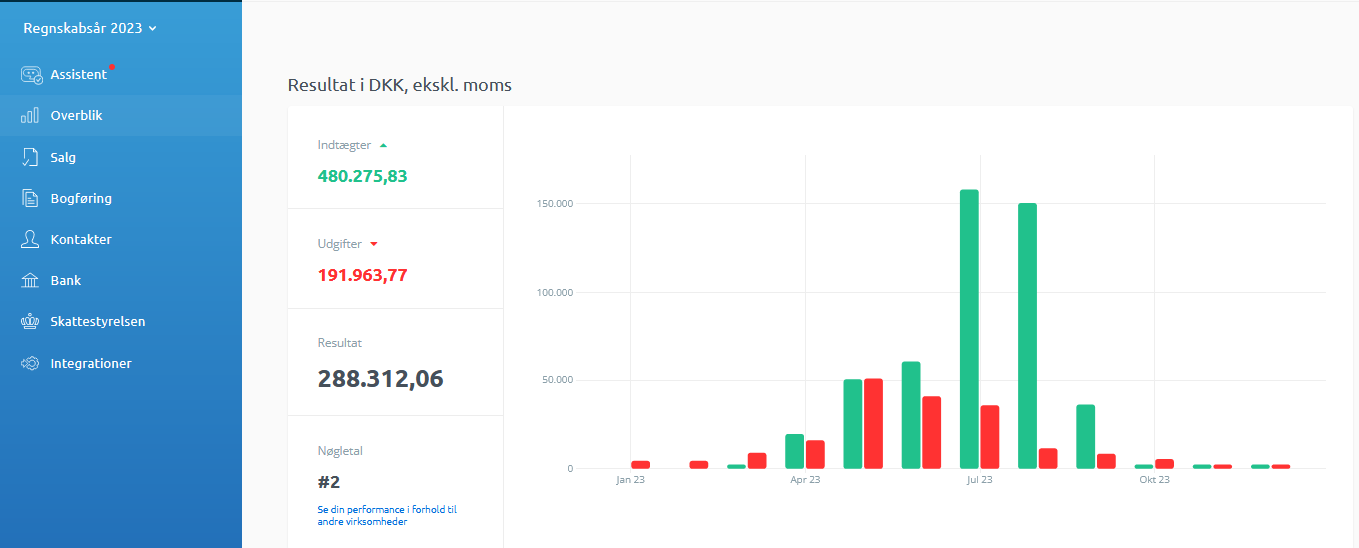1359x548 pixels.
Task: Click the Bogføring document icon
Action: tap(30, 198)
